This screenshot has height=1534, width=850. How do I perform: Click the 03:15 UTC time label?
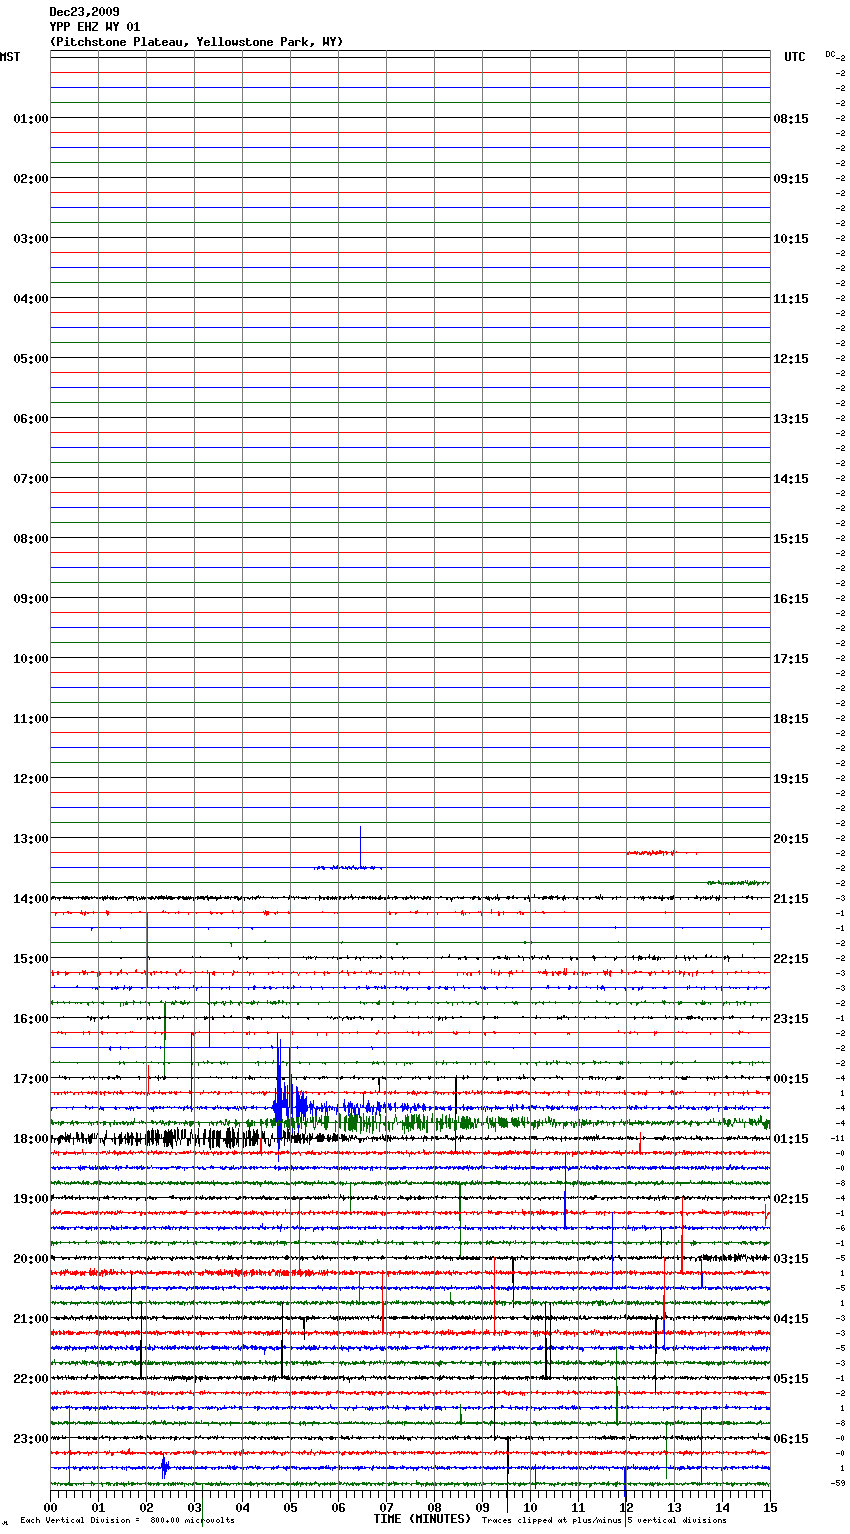pos(791,1259)
